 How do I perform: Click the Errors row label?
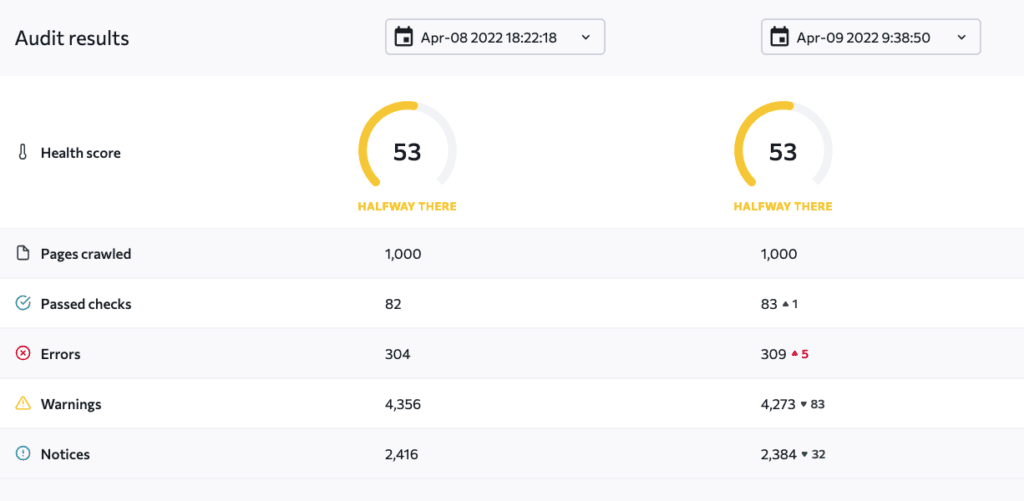pos(60,354)
